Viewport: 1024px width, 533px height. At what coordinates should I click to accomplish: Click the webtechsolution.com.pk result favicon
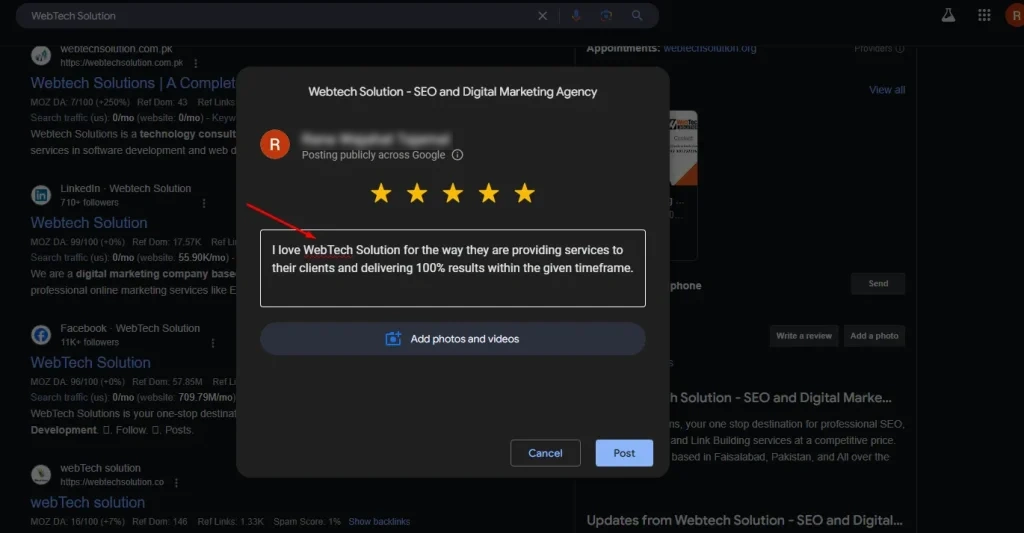pos(41,56)
